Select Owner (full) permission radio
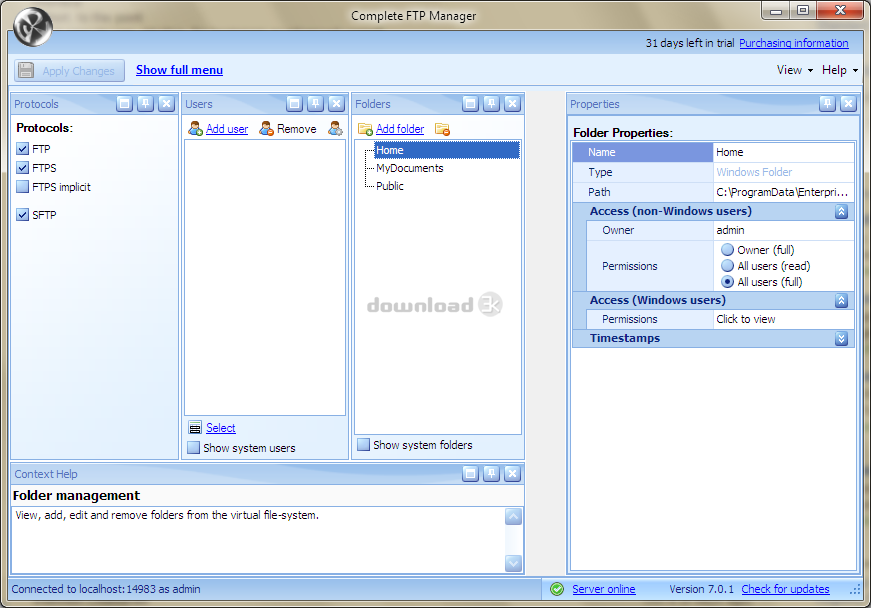871x608 pixels. click(728, 250)
